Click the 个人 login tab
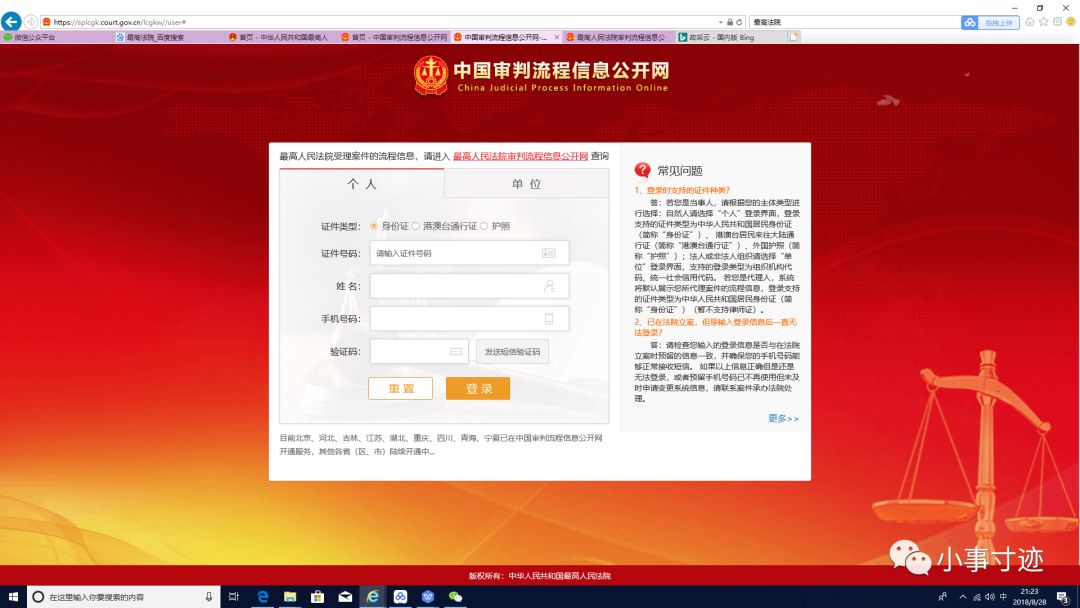This screenshot has height=608, width=1080. tap(362, 184)
